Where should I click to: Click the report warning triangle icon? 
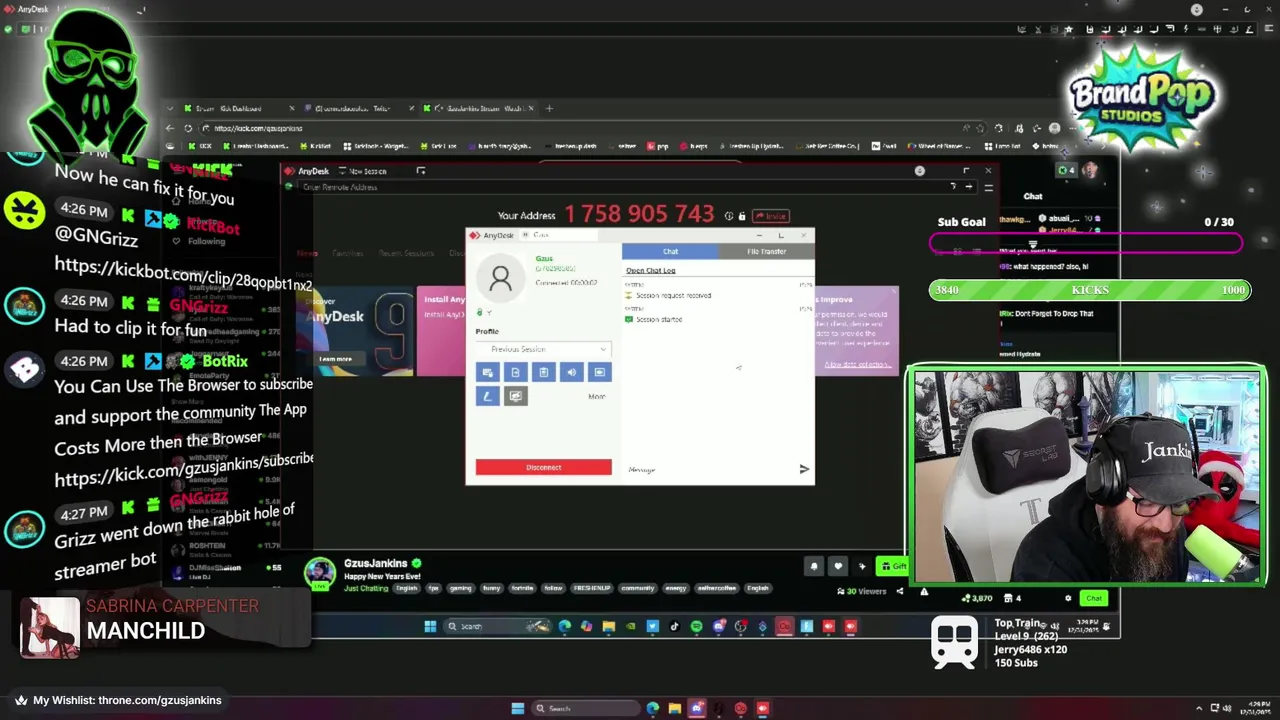click(x=924, y=591)
